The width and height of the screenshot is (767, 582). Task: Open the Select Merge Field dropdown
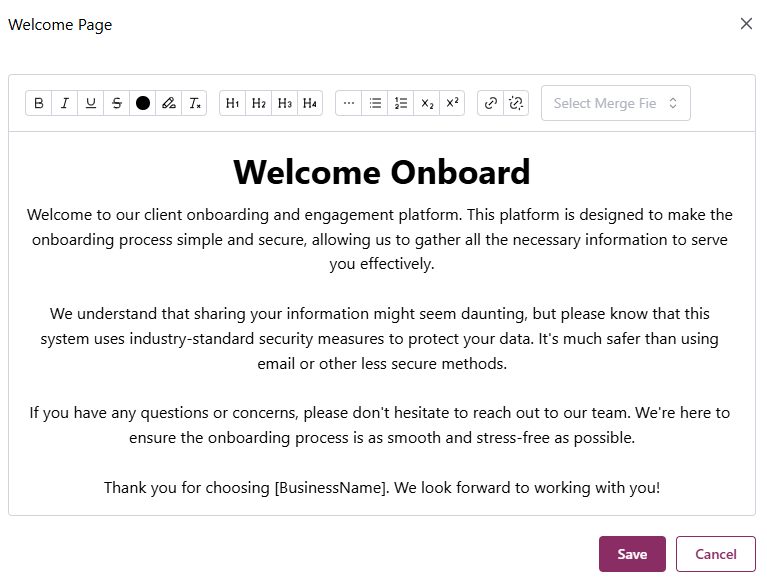click(x=616, y=103)
